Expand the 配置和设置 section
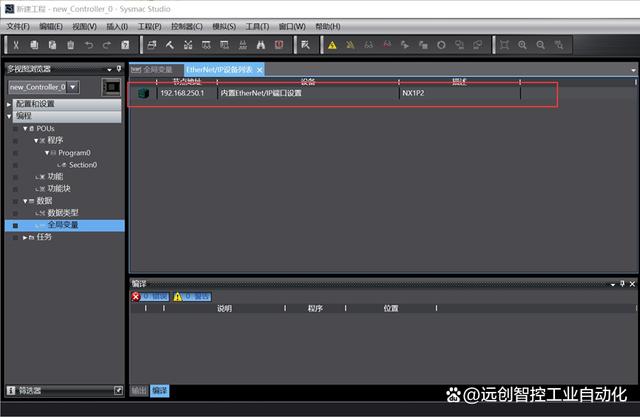Screen dimensions: 640x417 pyautogui.click(x=9, y=104)
